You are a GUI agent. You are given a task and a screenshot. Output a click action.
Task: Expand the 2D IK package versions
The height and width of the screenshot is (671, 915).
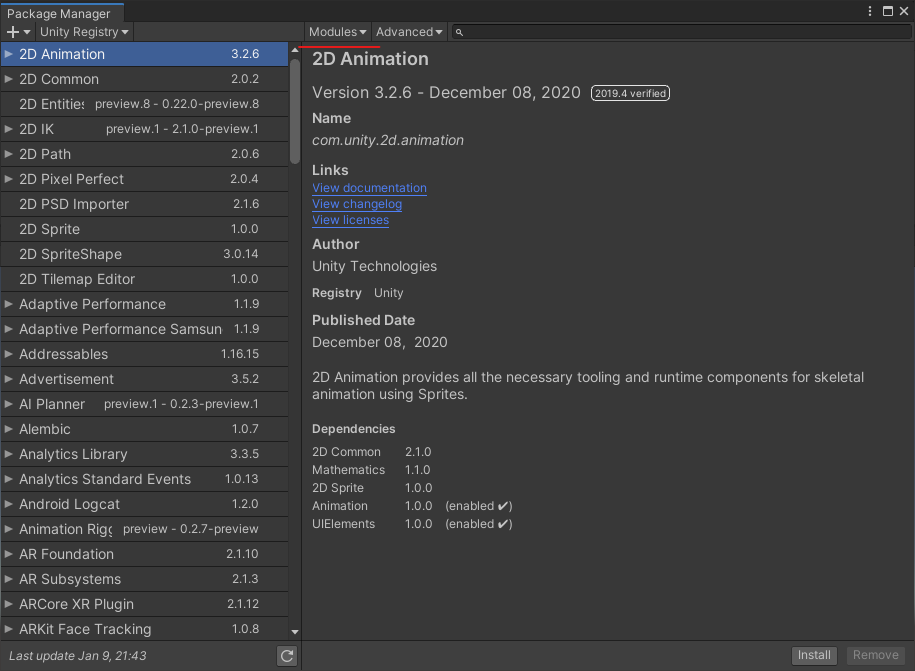click(8, 129)
